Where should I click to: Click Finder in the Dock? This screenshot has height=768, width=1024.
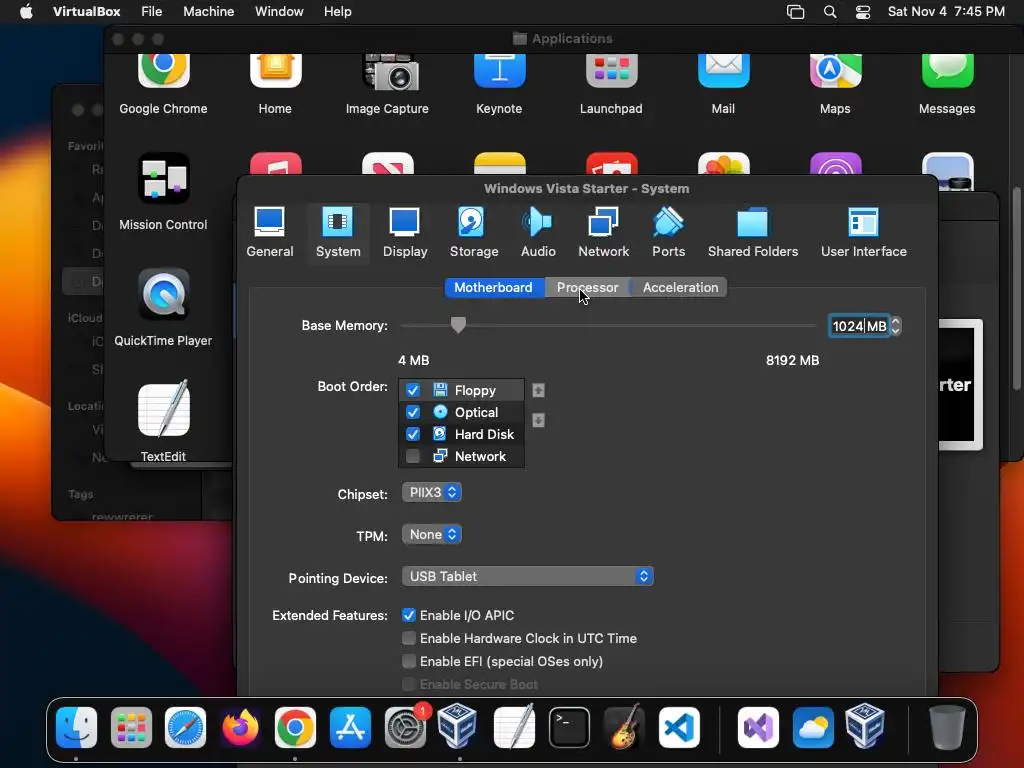pos(76,728)
